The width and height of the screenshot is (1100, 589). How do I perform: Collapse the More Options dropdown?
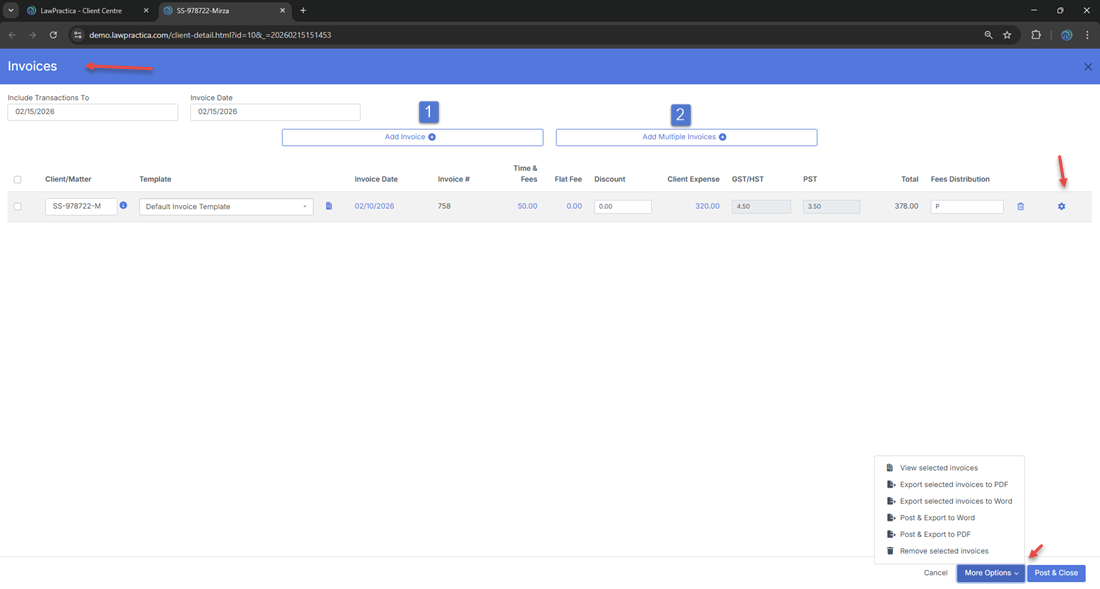click(990, 573)
